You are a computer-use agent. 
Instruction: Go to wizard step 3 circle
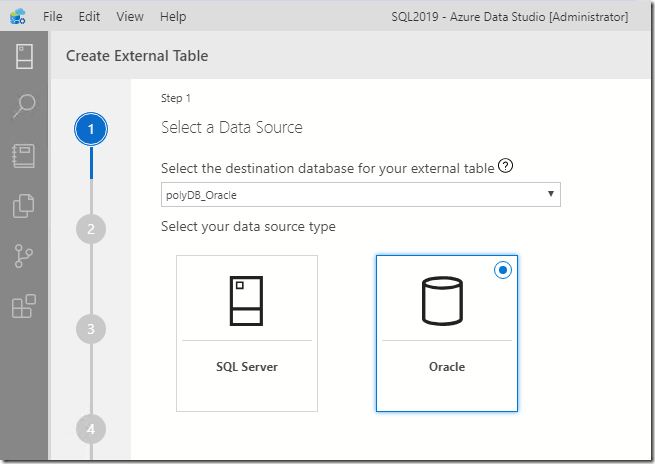91,329
